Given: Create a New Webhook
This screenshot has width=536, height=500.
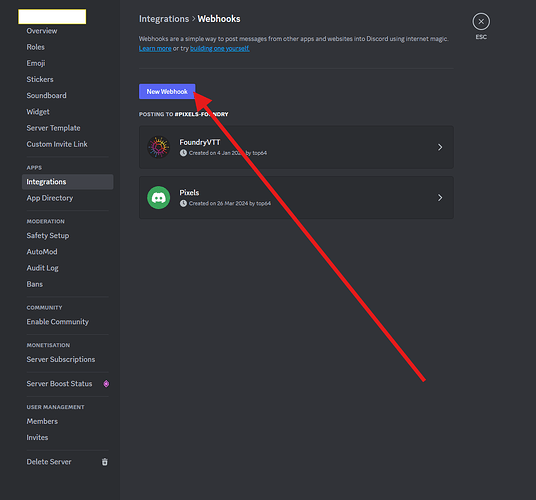Looking at the screenshot, I should point(167,92).
